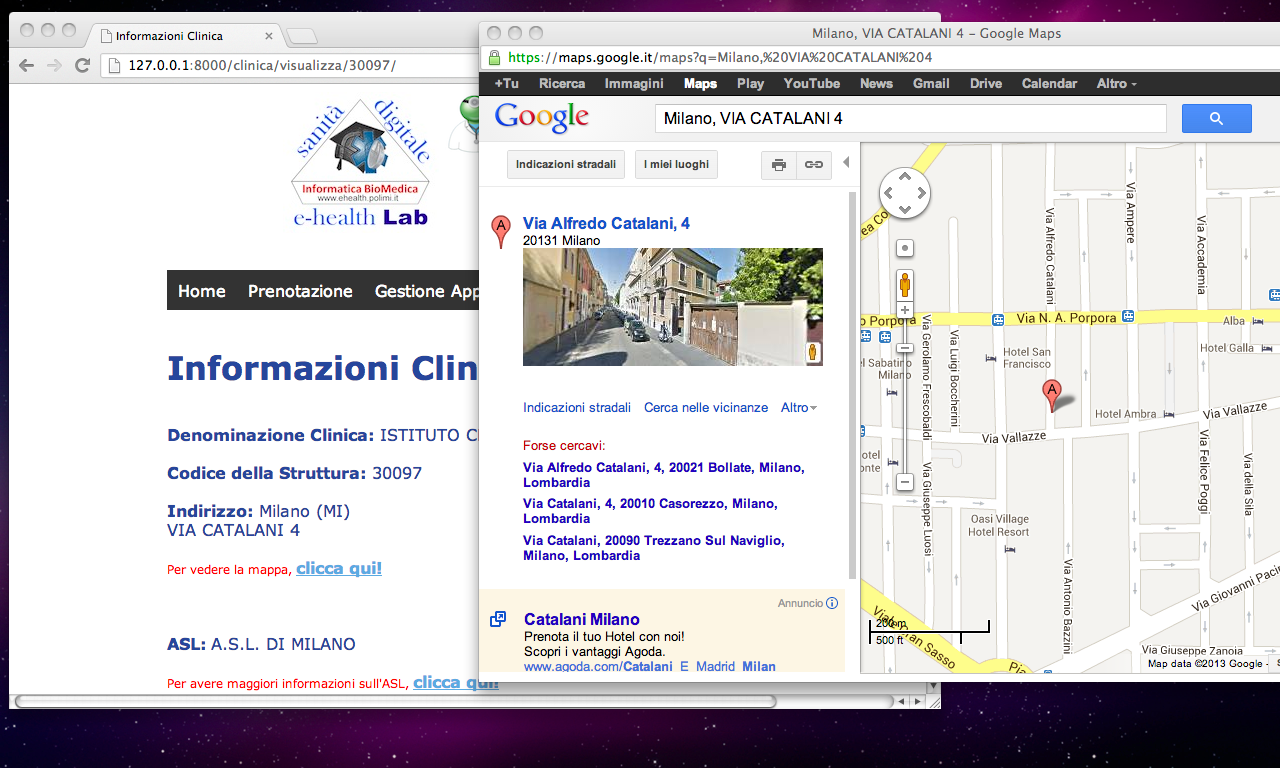The image size is (1280, 768).
Task: Click the HTTPS lock icon in the address bar
Action: click(494, 57)
